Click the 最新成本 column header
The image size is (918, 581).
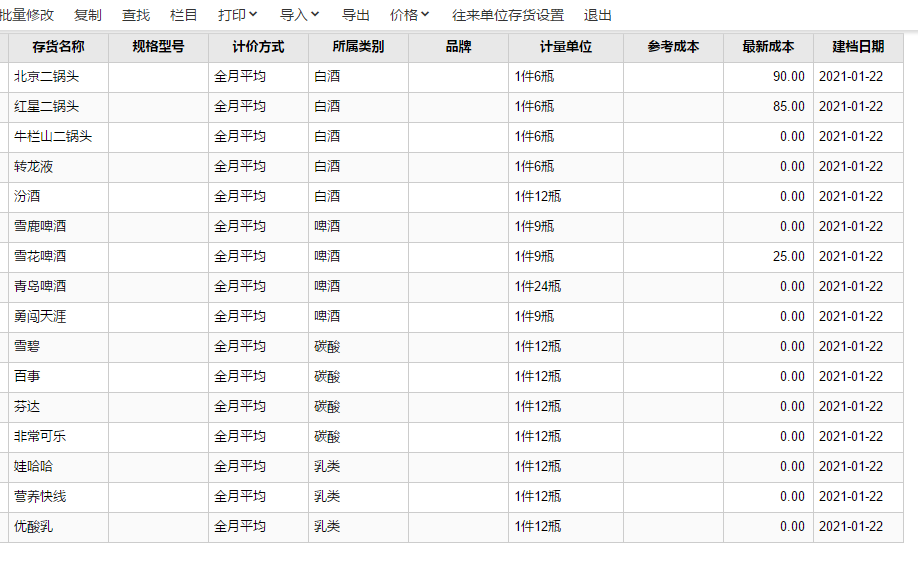768,47
